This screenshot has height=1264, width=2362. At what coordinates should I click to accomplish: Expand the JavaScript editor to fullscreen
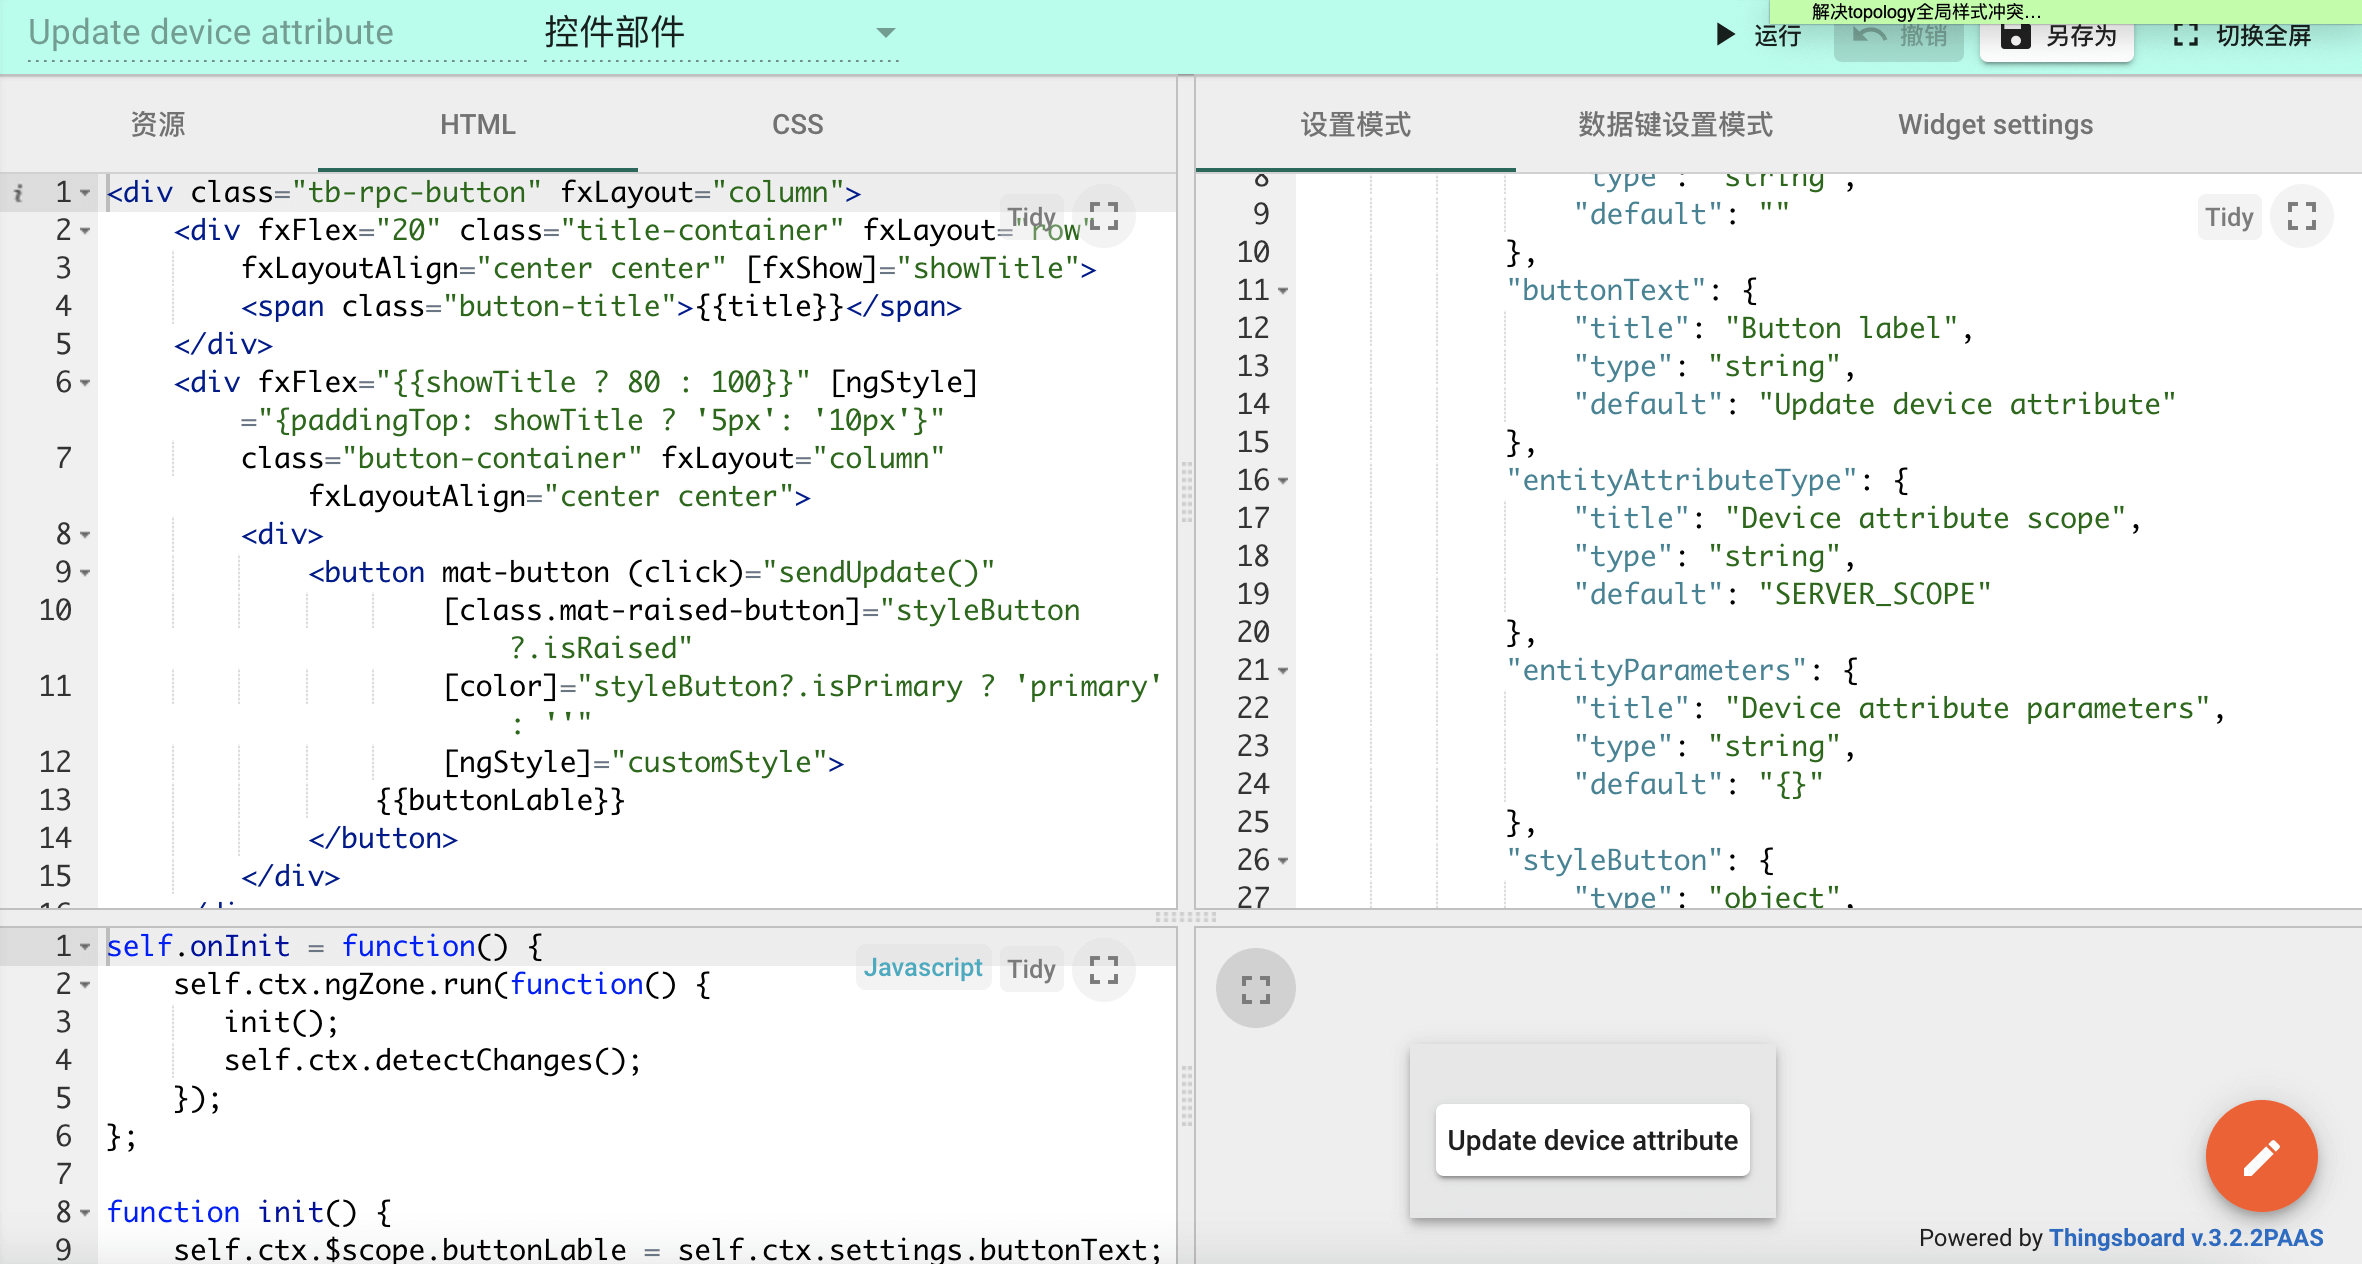coord(1103,969)
